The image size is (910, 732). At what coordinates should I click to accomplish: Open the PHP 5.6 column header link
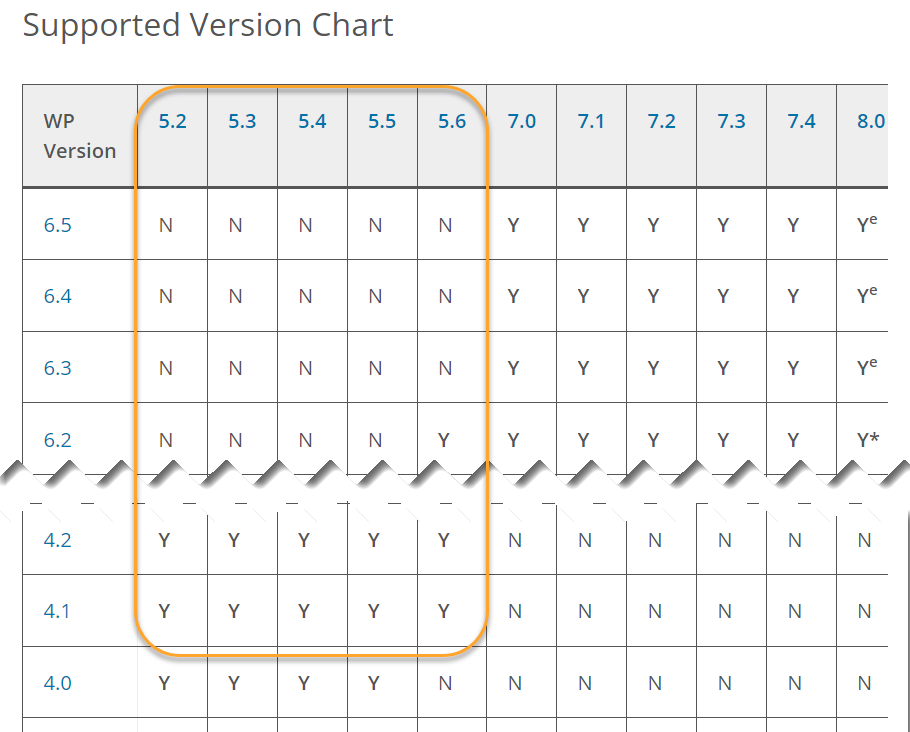[x=452, y=121]
